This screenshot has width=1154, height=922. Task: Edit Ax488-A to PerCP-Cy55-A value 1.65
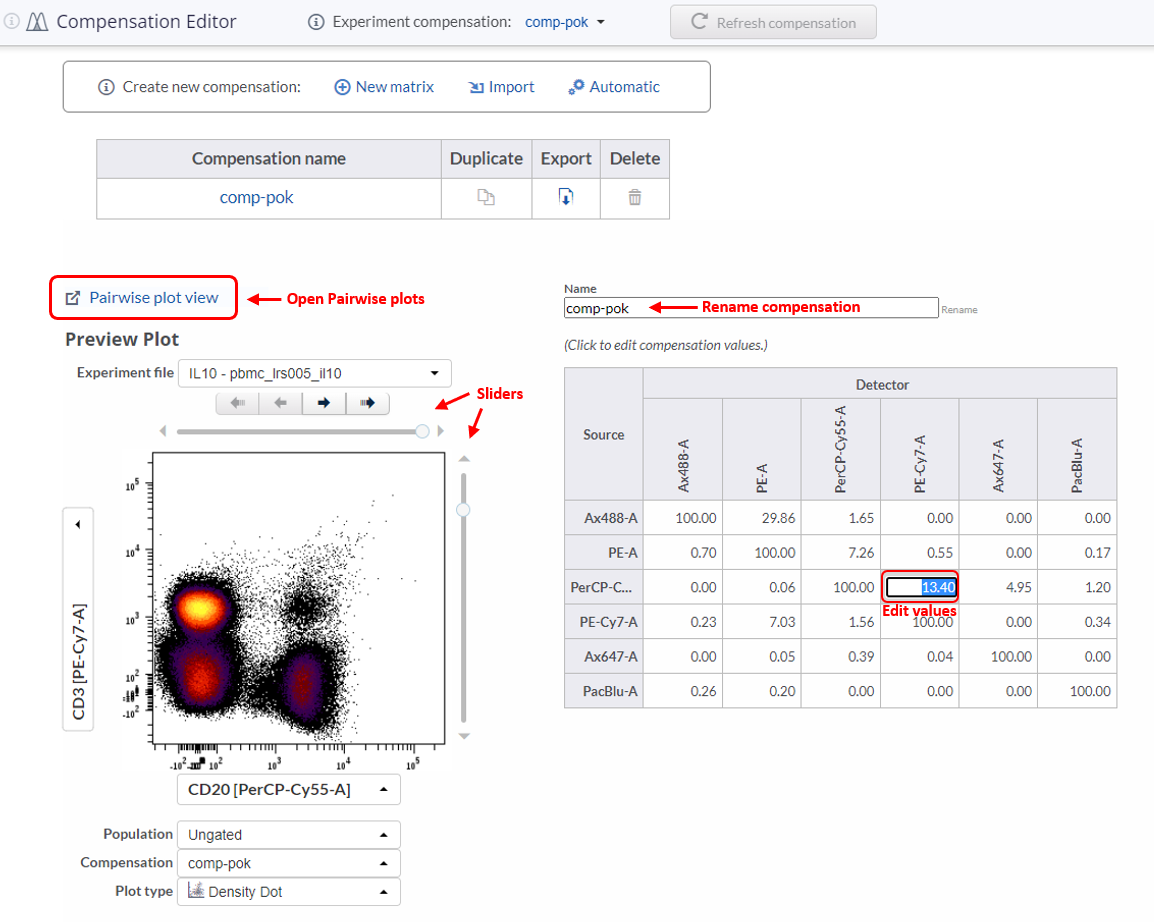coord(840,518)
